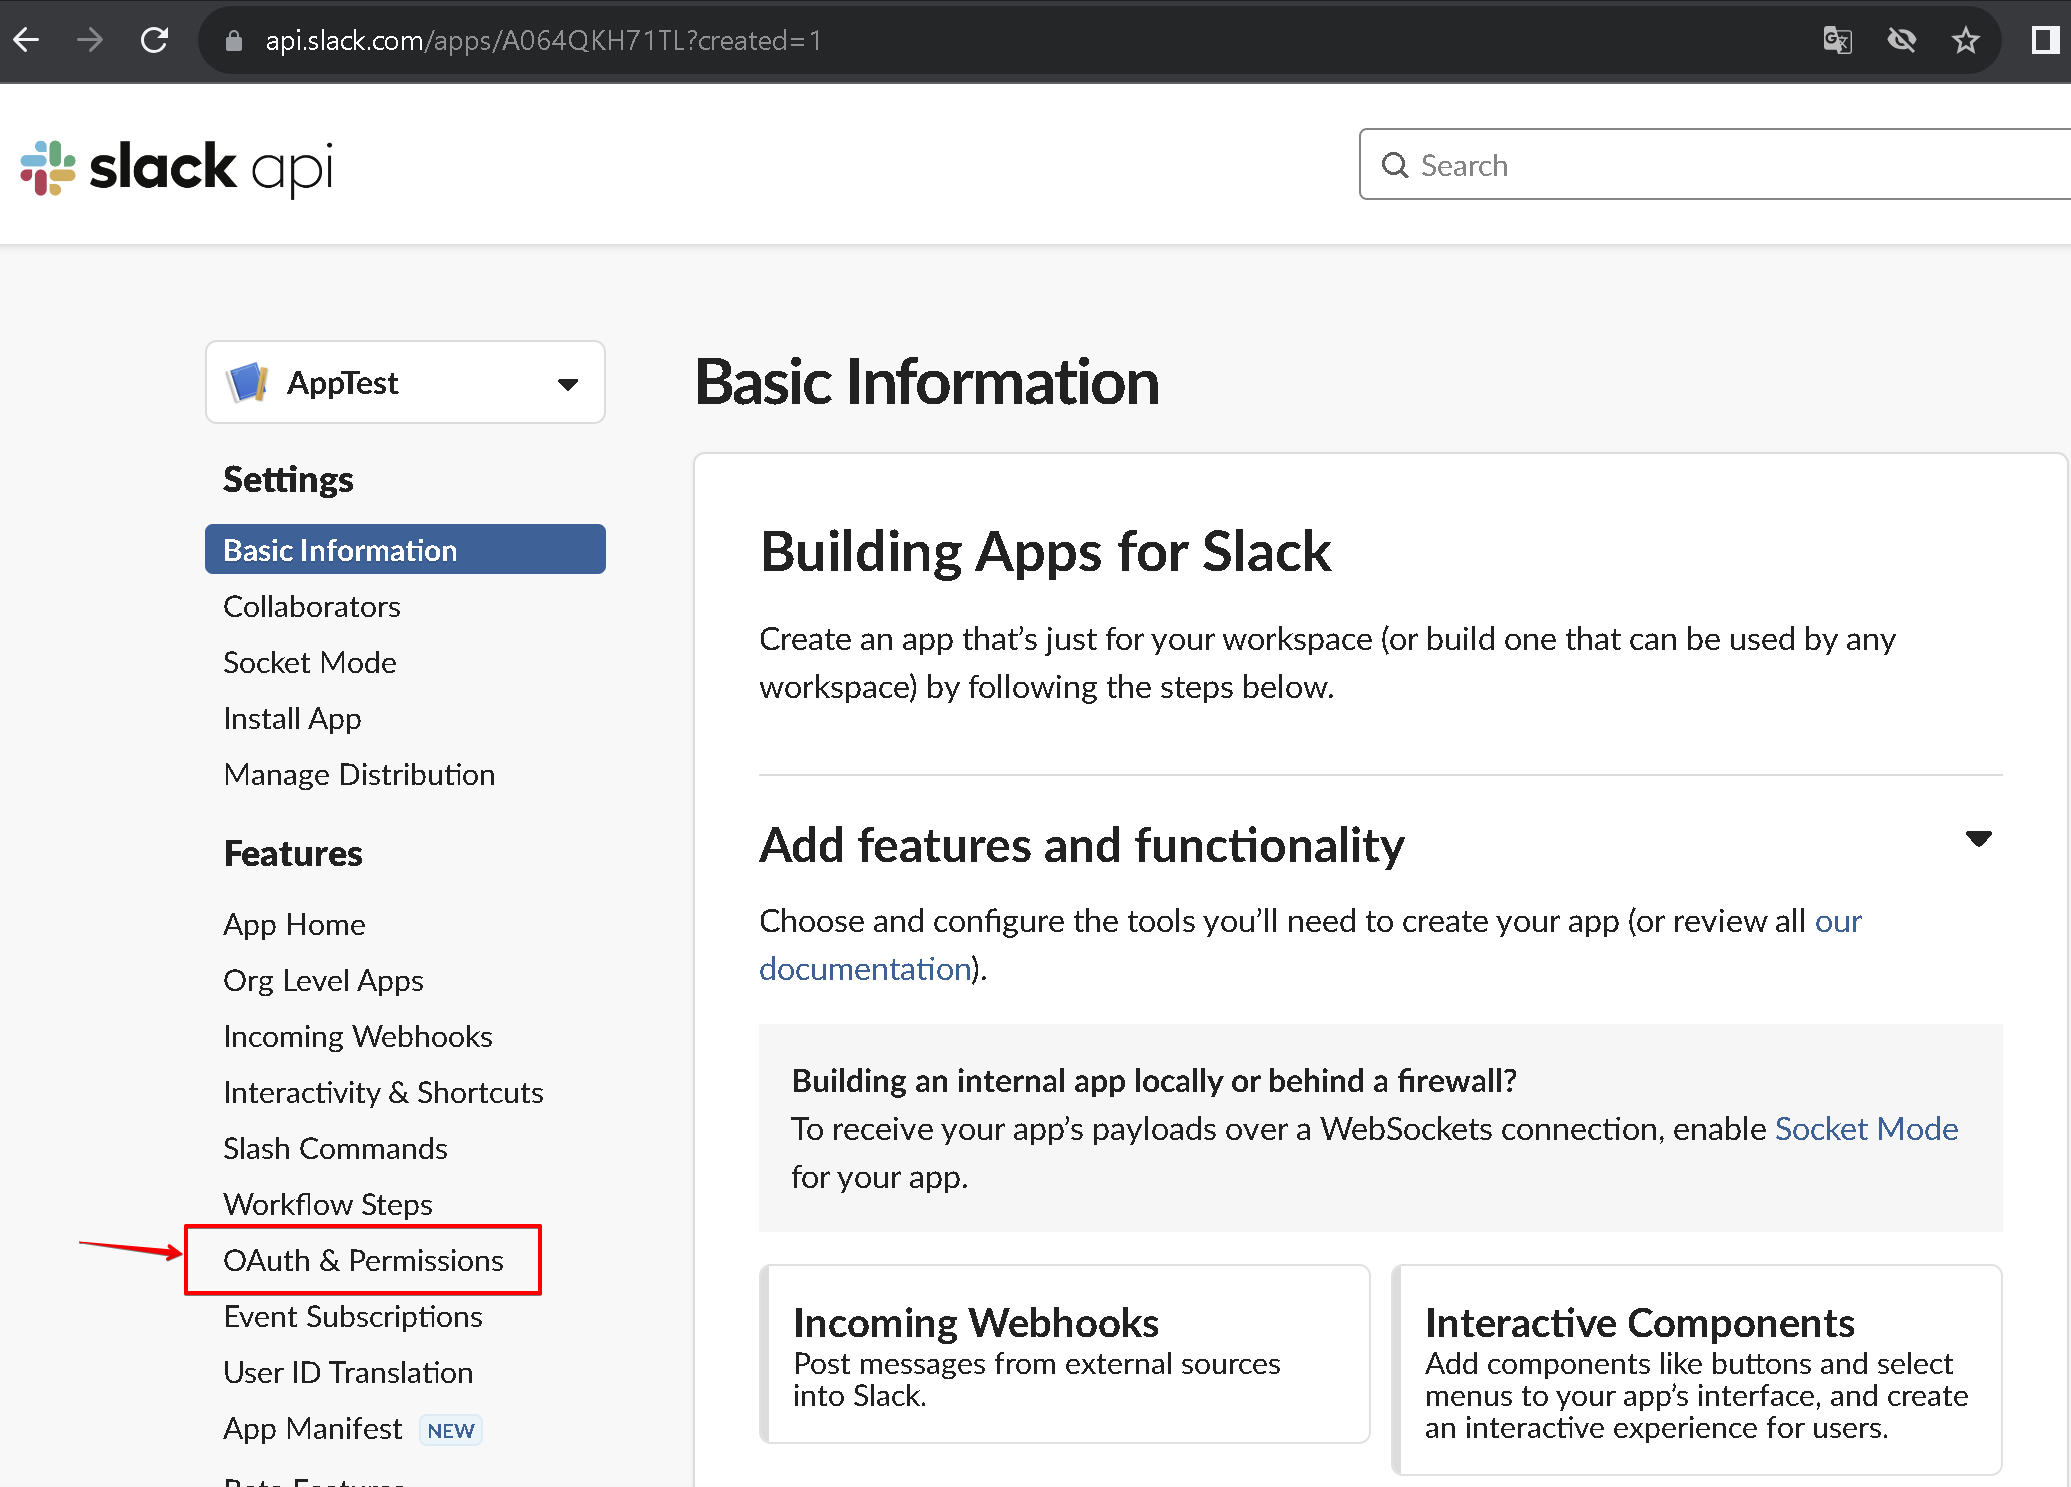The height and width of the screenshot is (1487, 2071).
Task: Go to Socket Mode in sidebar settings
Action: [x=310, y=662]
